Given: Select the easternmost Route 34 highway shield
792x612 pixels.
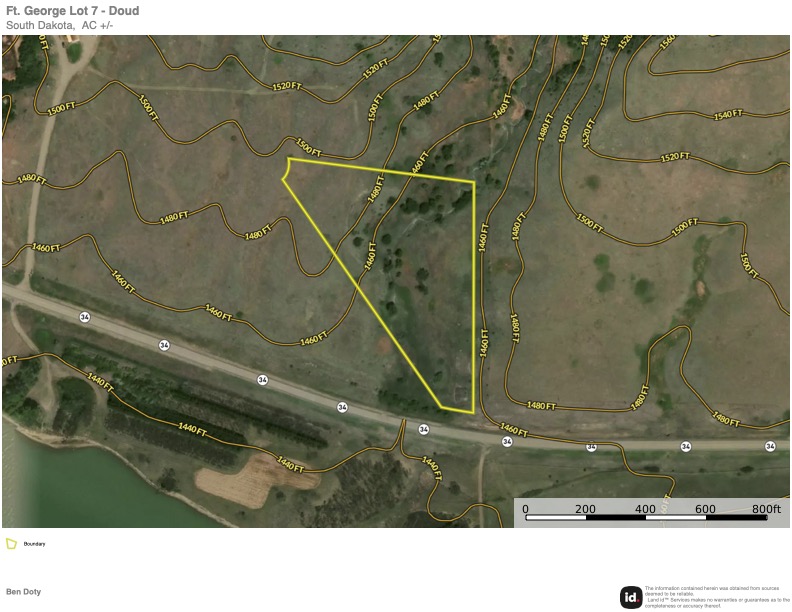Looking at the screenshot, I should pyautogui.click(x=770, y=446).
